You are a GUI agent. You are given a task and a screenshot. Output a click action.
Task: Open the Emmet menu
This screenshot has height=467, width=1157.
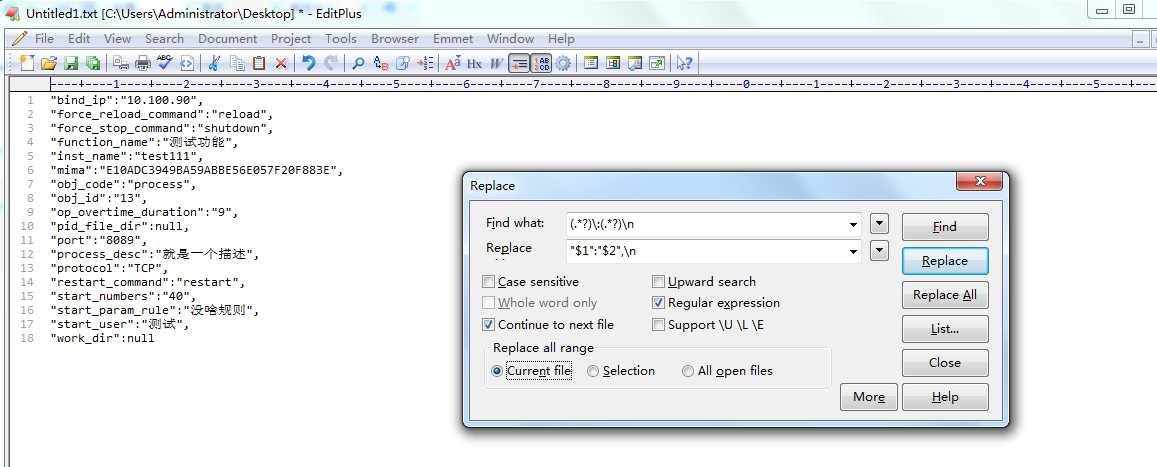pyautogui.click(x=453, y=38)
